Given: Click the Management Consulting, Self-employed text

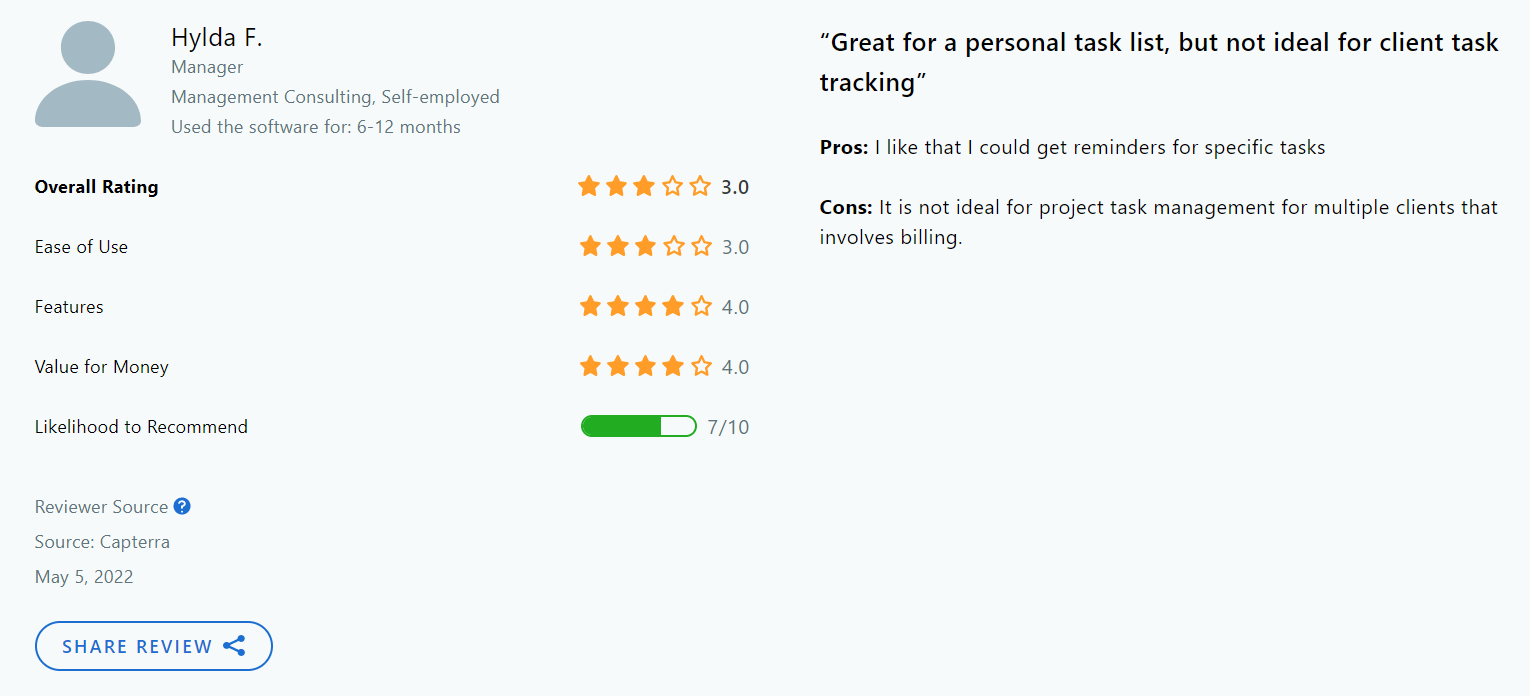Looking at the screenshot, I should (x=335, y=96).
